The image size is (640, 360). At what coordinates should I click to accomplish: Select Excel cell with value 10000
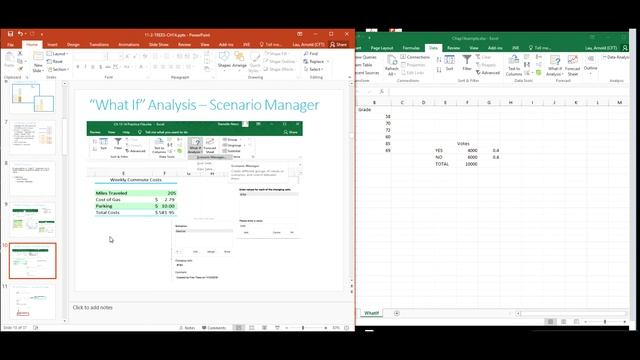tap(467, 164)
